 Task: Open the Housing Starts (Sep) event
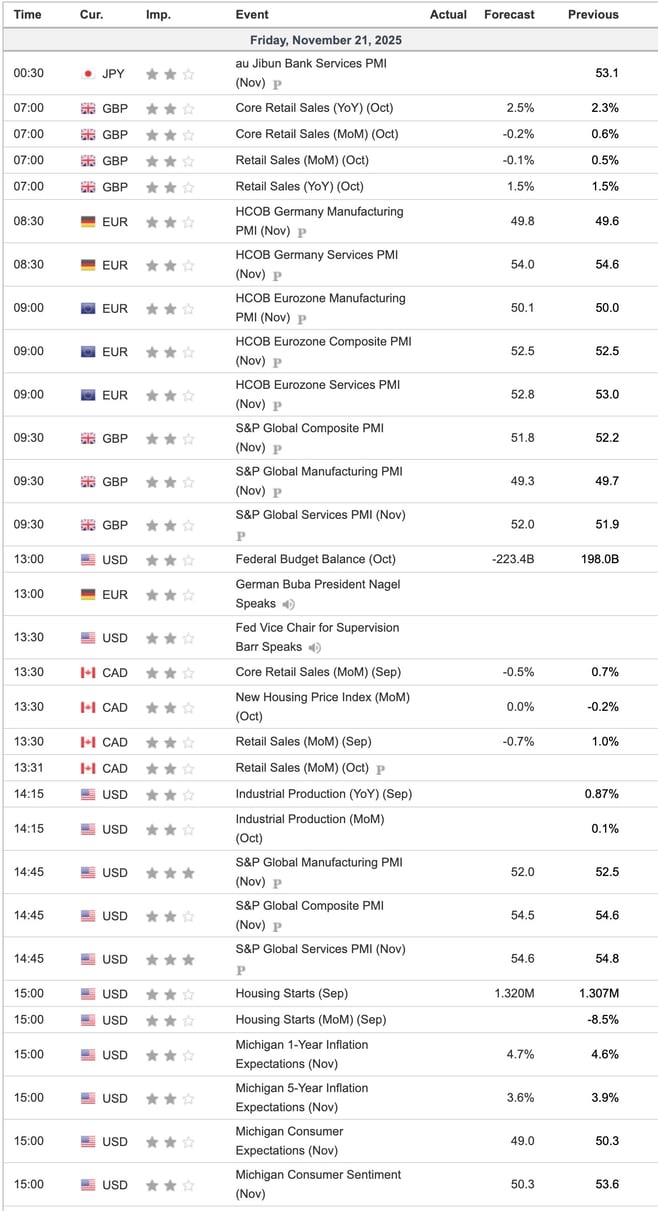[x=290, y=993]
